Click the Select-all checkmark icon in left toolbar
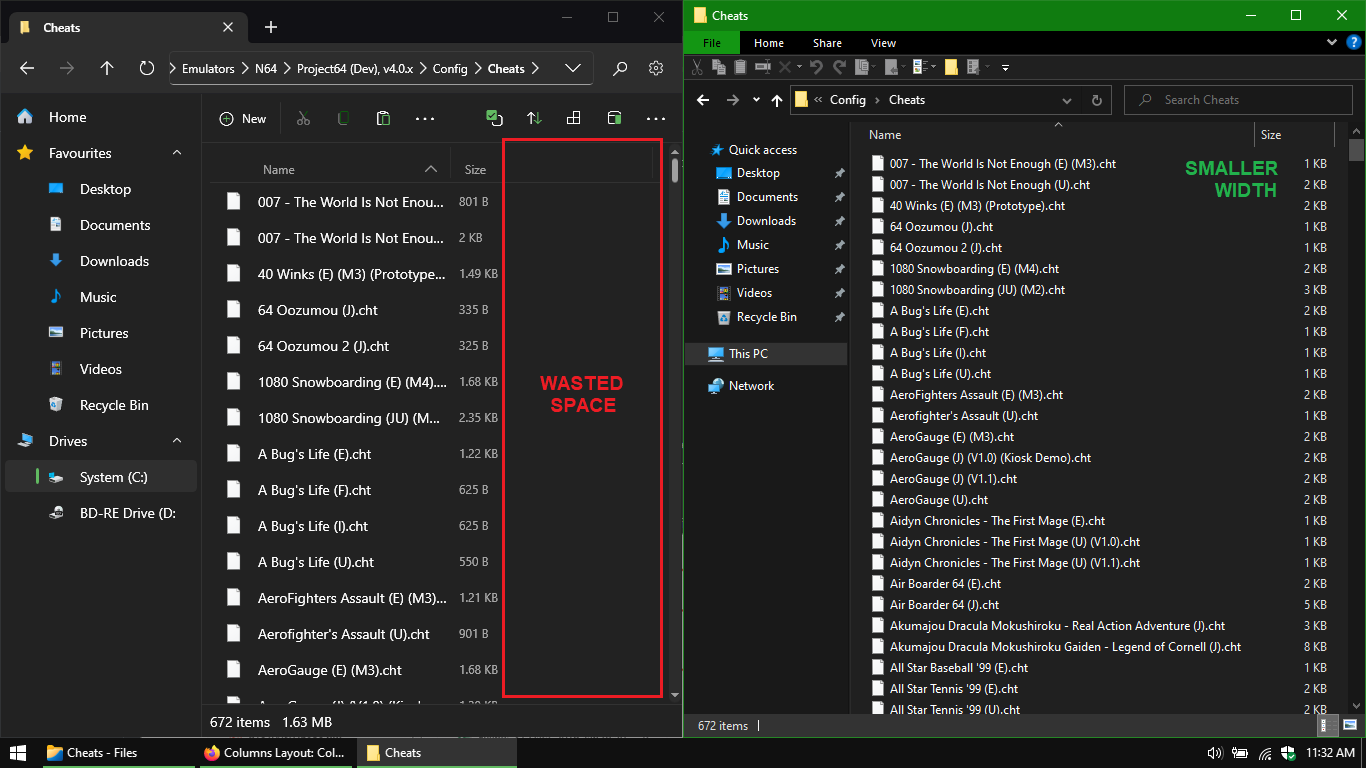The width and height of the screenshot is (1367, 768). 494,117
